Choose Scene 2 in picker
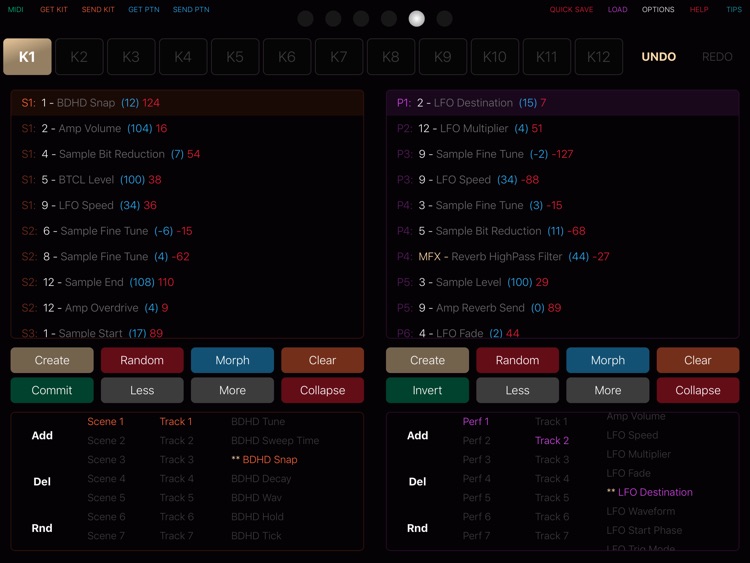This screenshot has width=750, height=563. (106, 441)
